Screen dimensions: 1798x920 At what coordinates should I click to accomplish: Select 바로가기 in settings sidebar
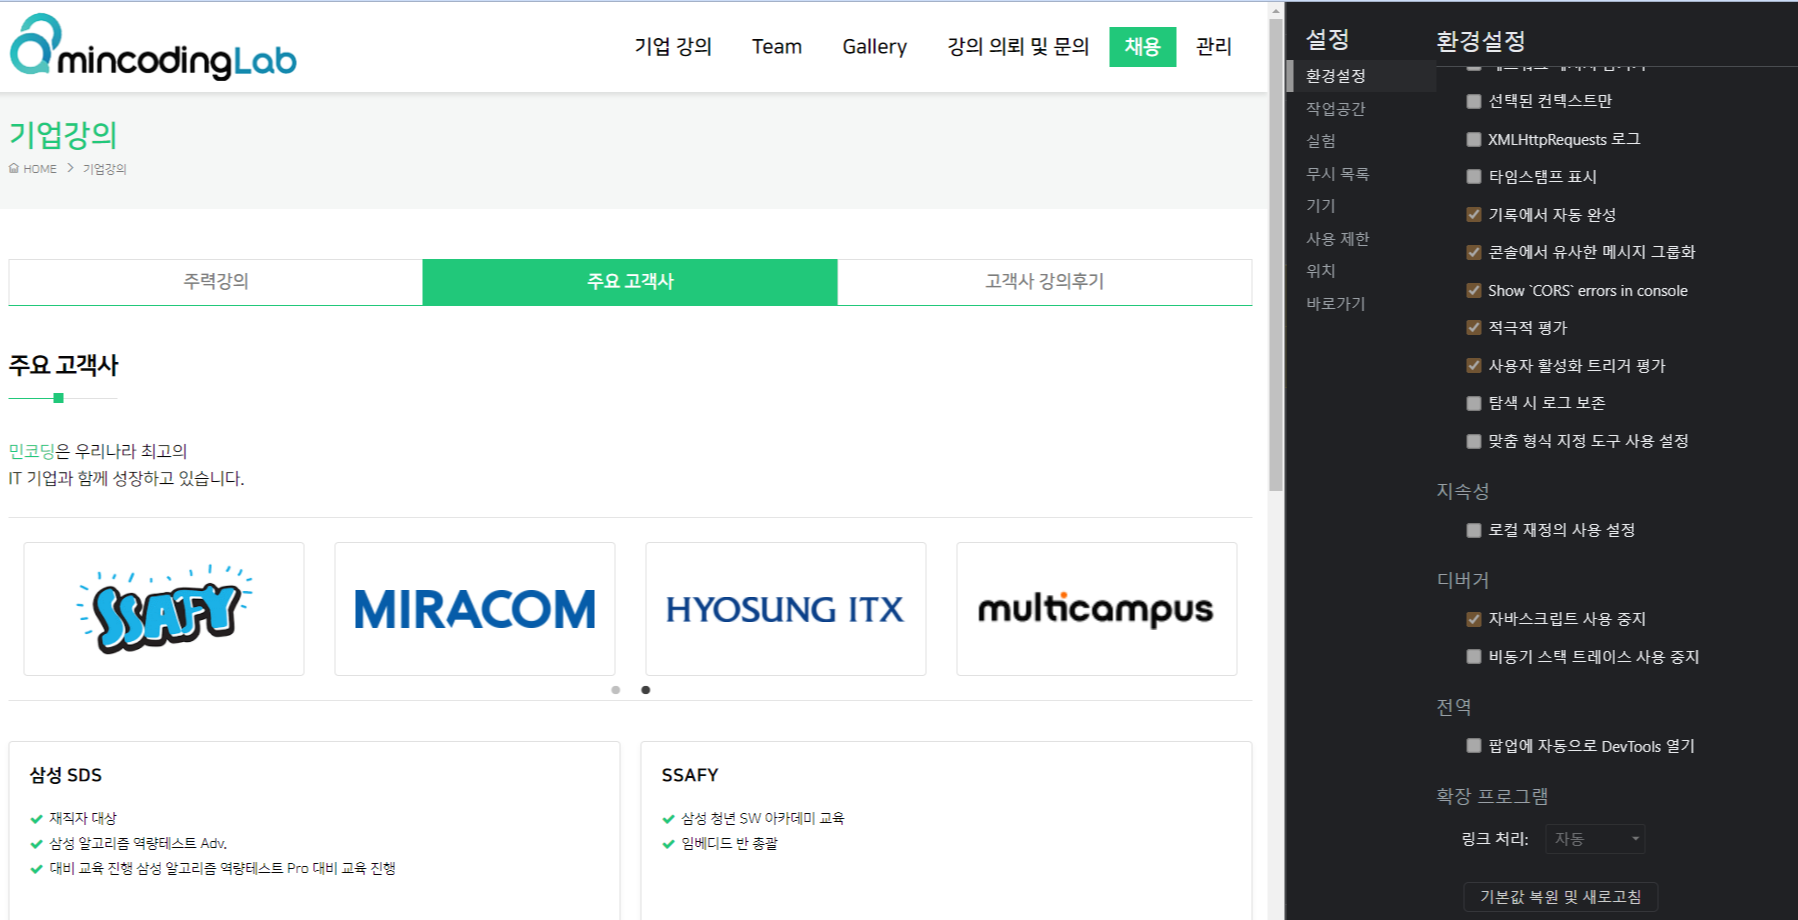pyautogui.click(x=1336, y=304)
